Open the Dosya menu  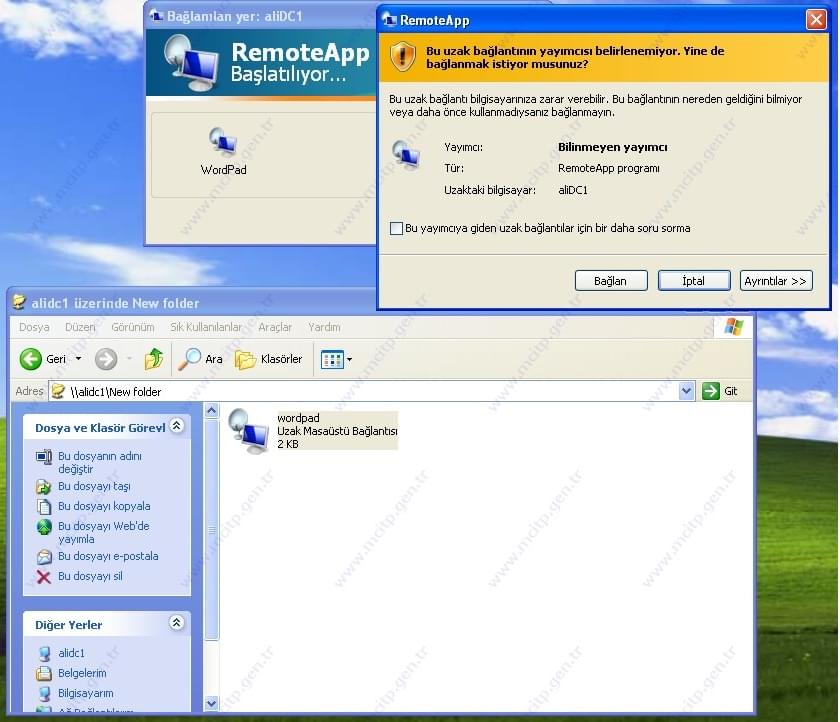(34, 327)
